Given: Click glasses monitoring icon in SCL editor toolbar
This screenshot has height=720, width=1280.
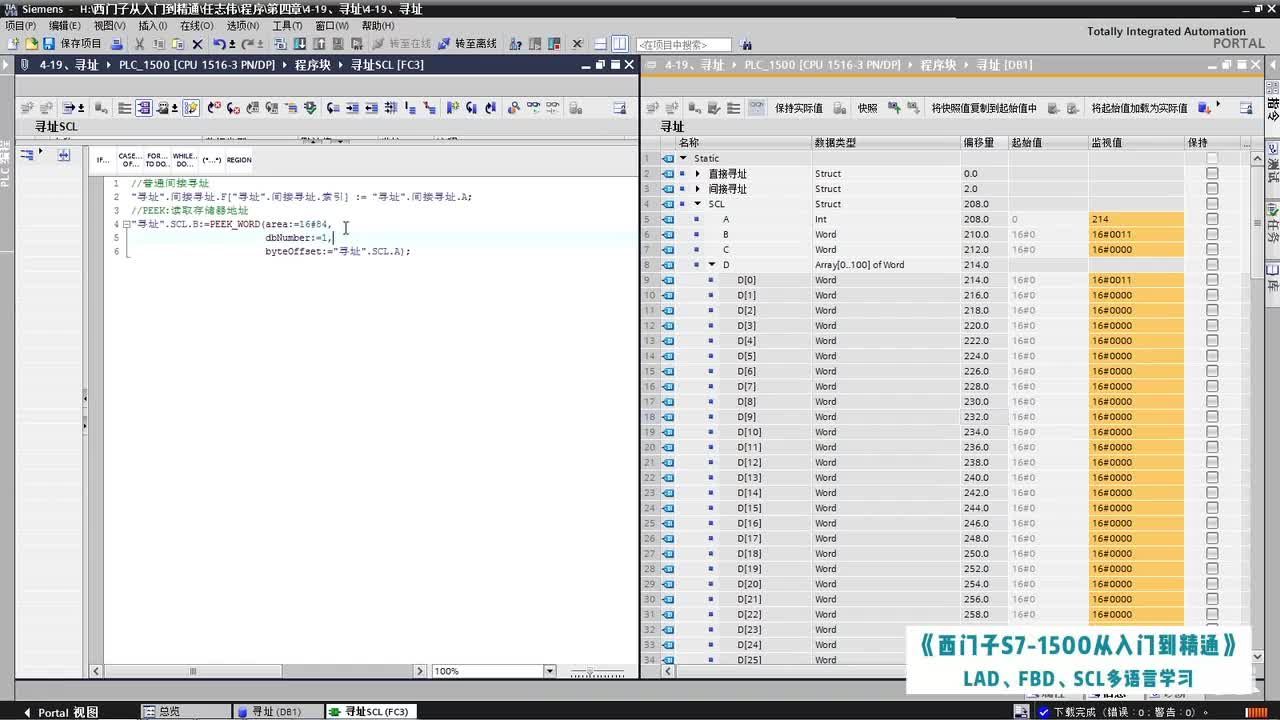Looking at the screenshot, I should coord(534,108).
